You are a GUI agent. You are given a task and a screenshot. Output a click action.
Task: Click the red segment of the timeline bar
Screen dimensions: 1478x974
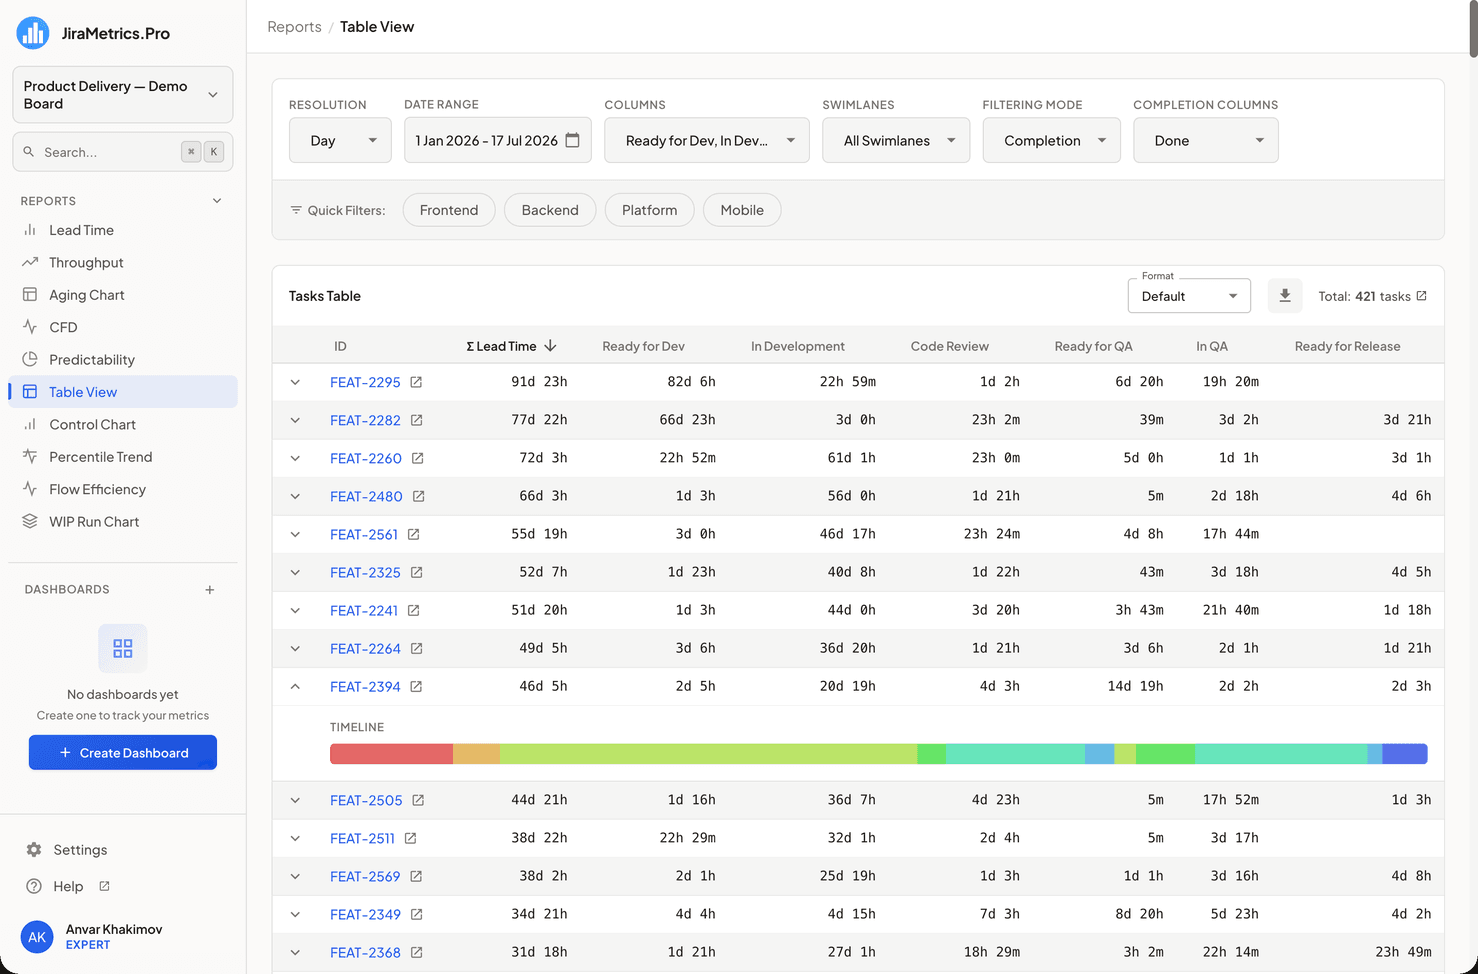tap(391, 754)
